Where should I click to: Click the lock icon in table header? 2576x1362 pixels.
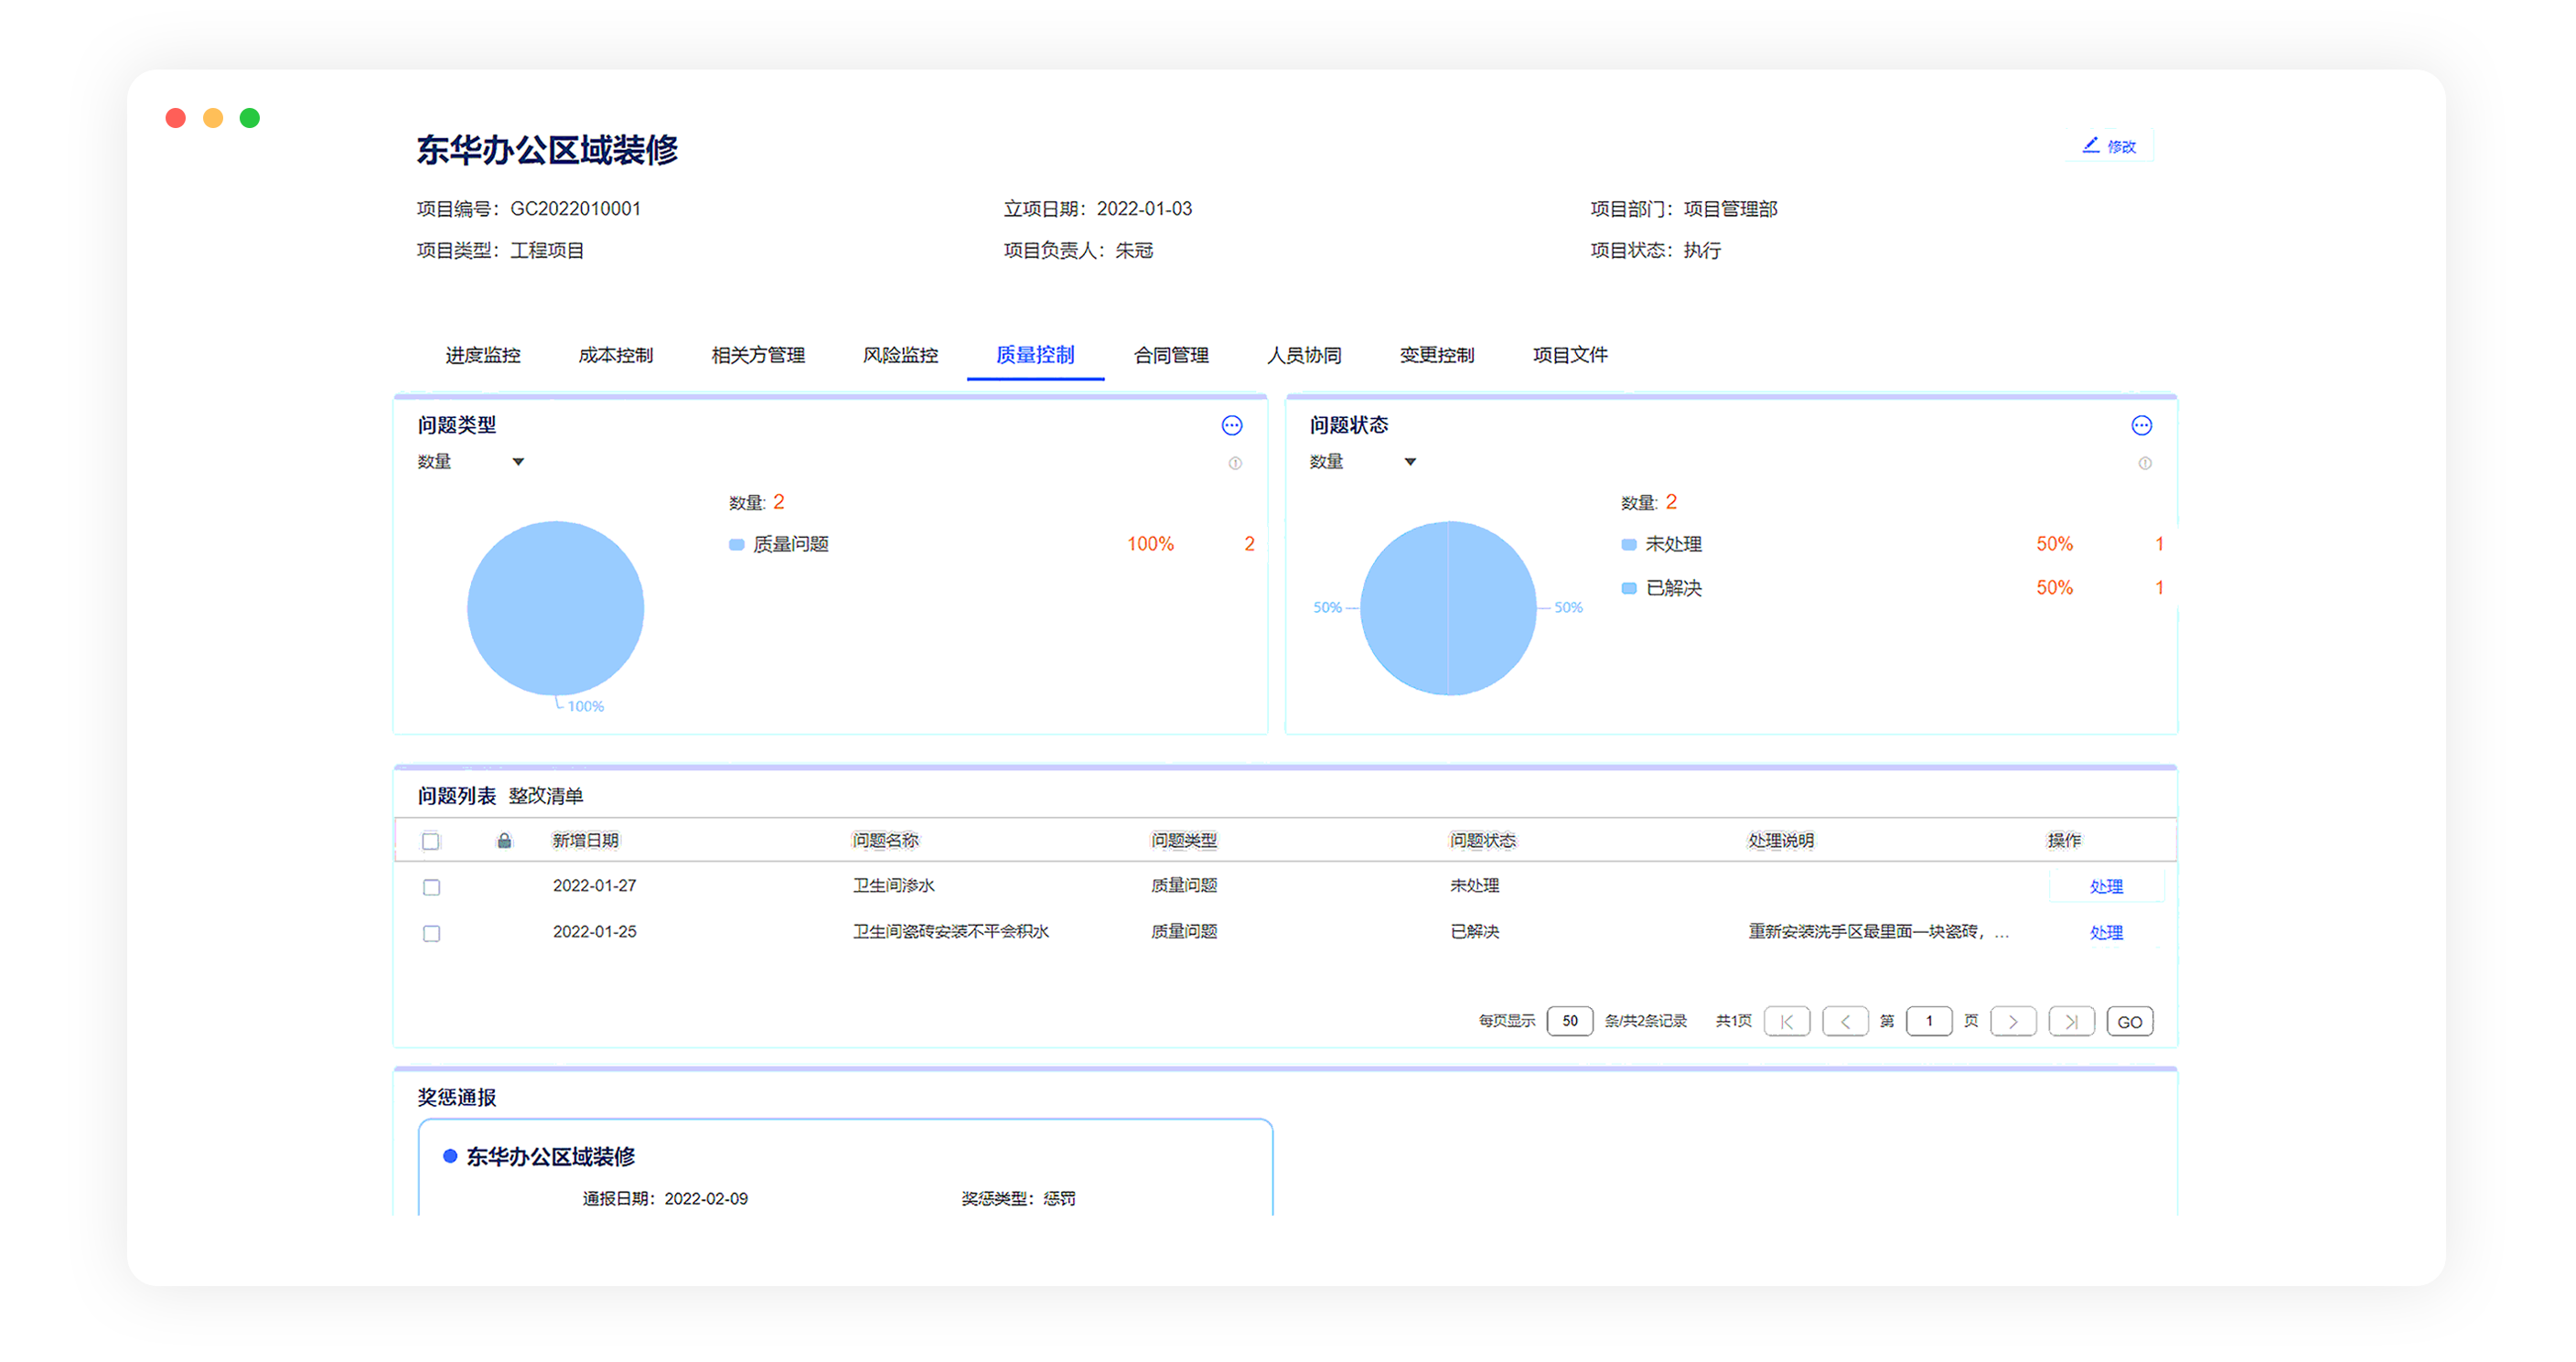pos(504,841)
